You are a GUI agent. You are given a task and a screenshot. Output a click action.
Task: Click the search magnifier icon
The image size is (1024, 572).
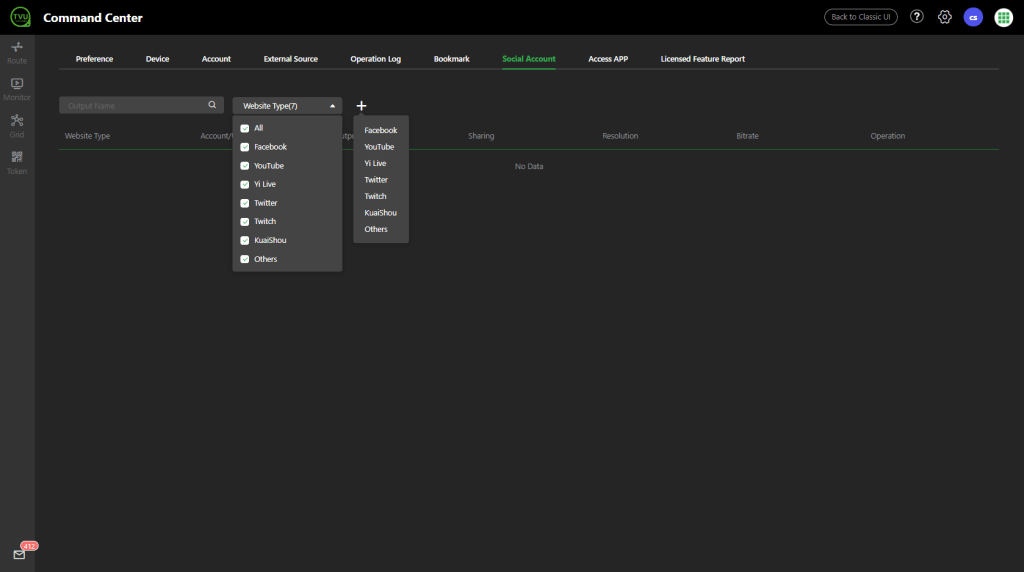[212, 105]
